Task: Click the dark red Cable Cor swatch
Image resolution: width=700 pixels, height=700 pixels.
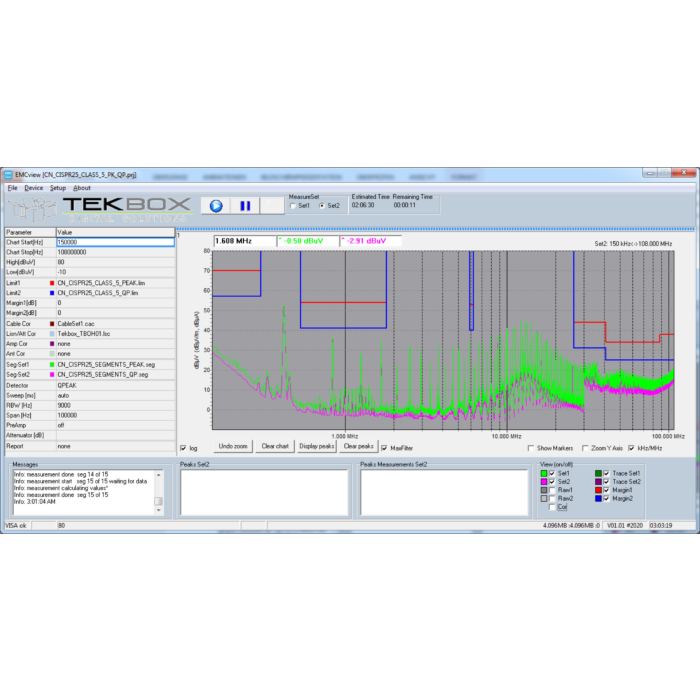Action: tap(51, 323)
